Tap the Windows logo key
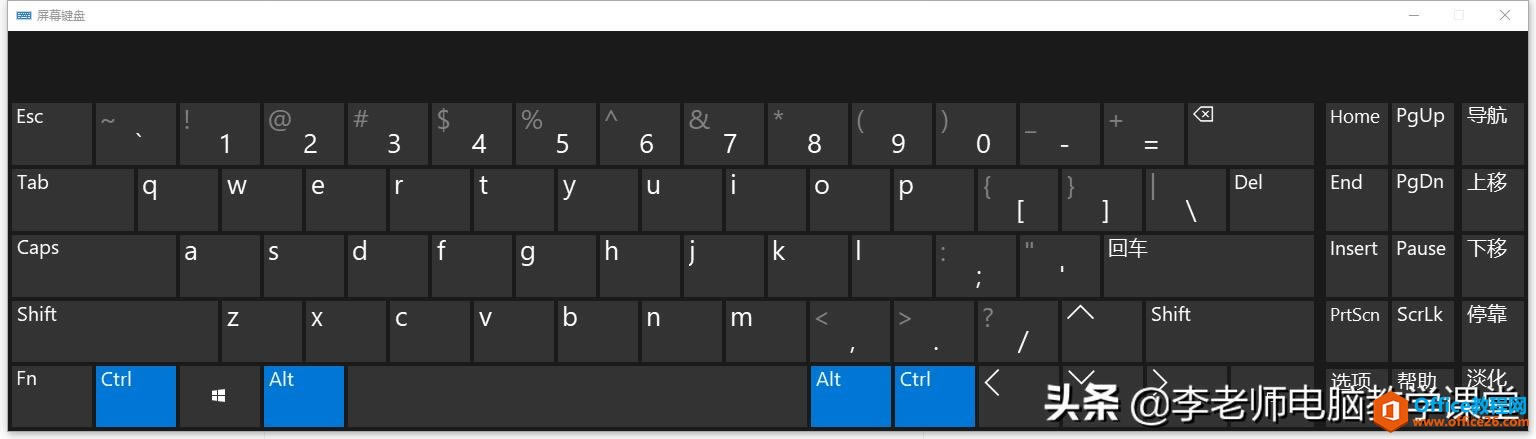 click(x=219, y=396)
